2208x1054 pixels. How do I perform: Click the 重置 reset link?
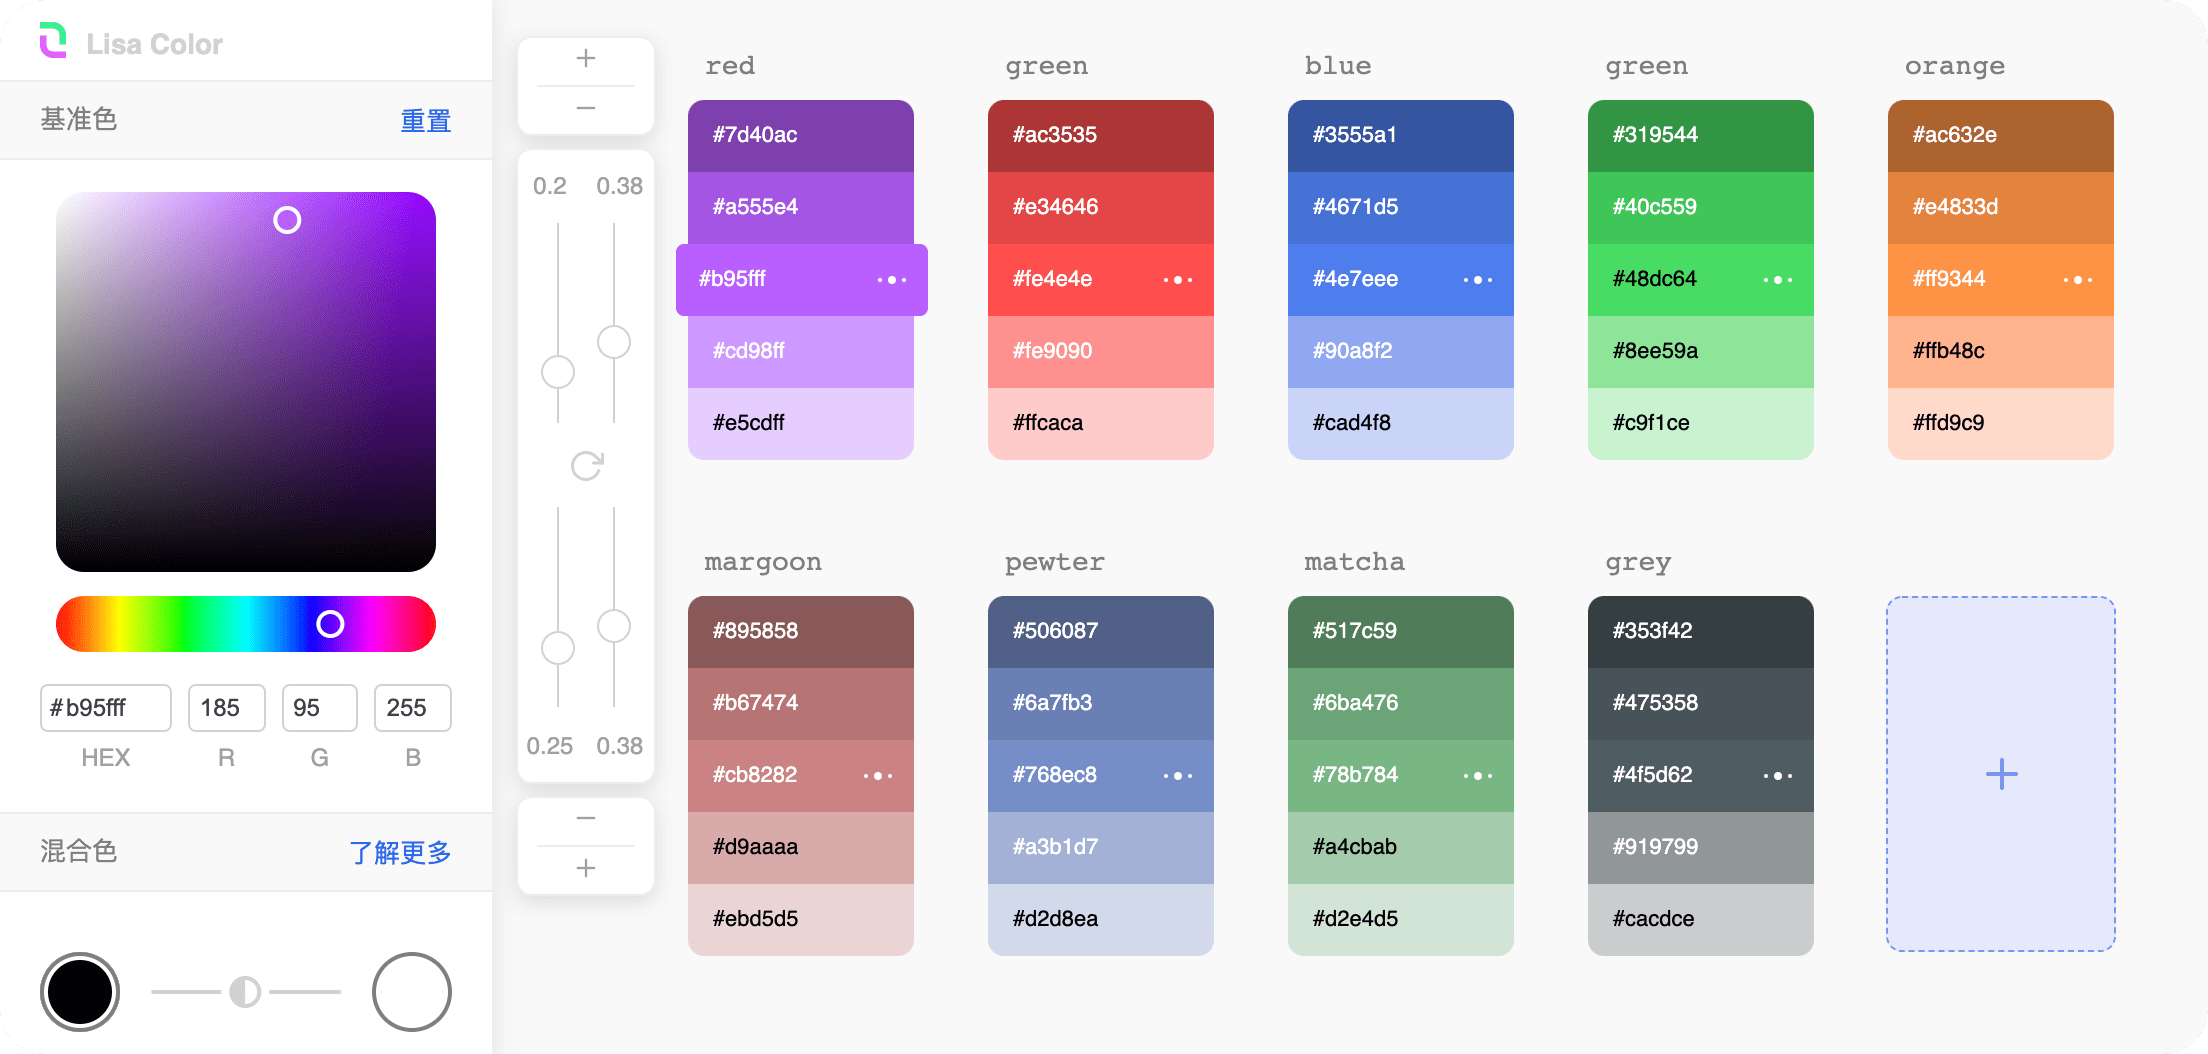(426, 121)
